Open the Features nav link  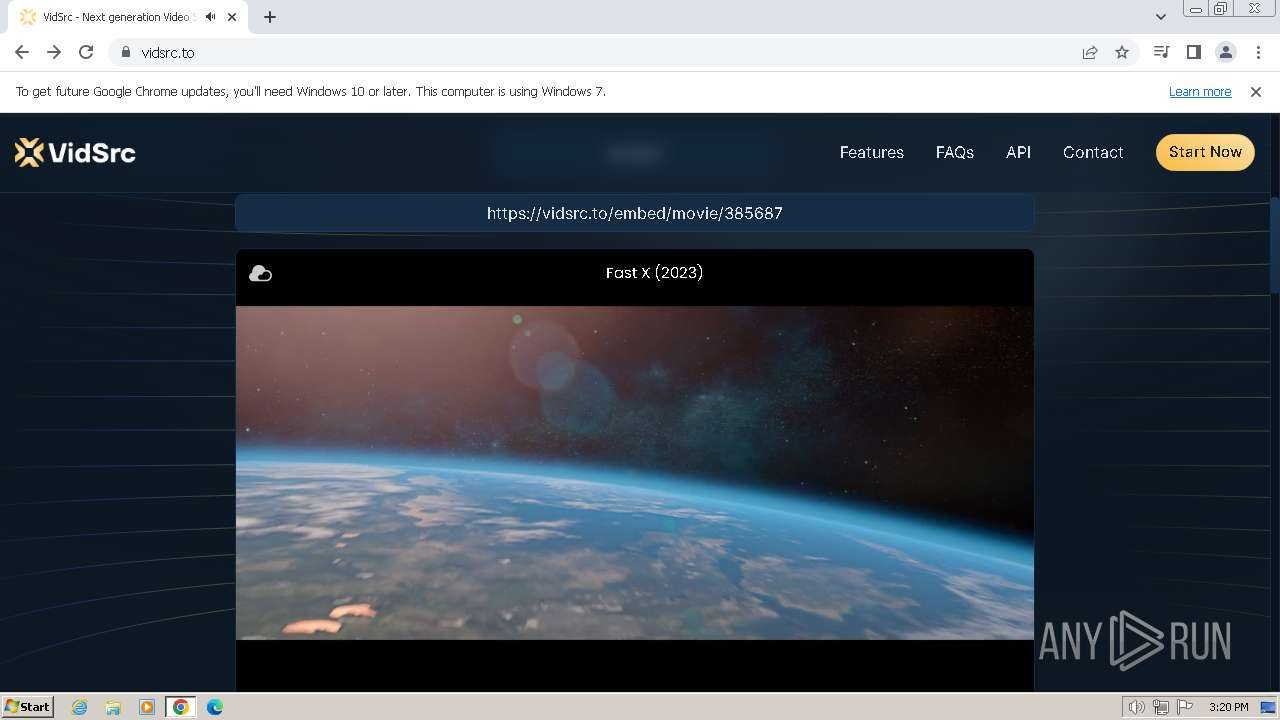(x=871, y=152)
